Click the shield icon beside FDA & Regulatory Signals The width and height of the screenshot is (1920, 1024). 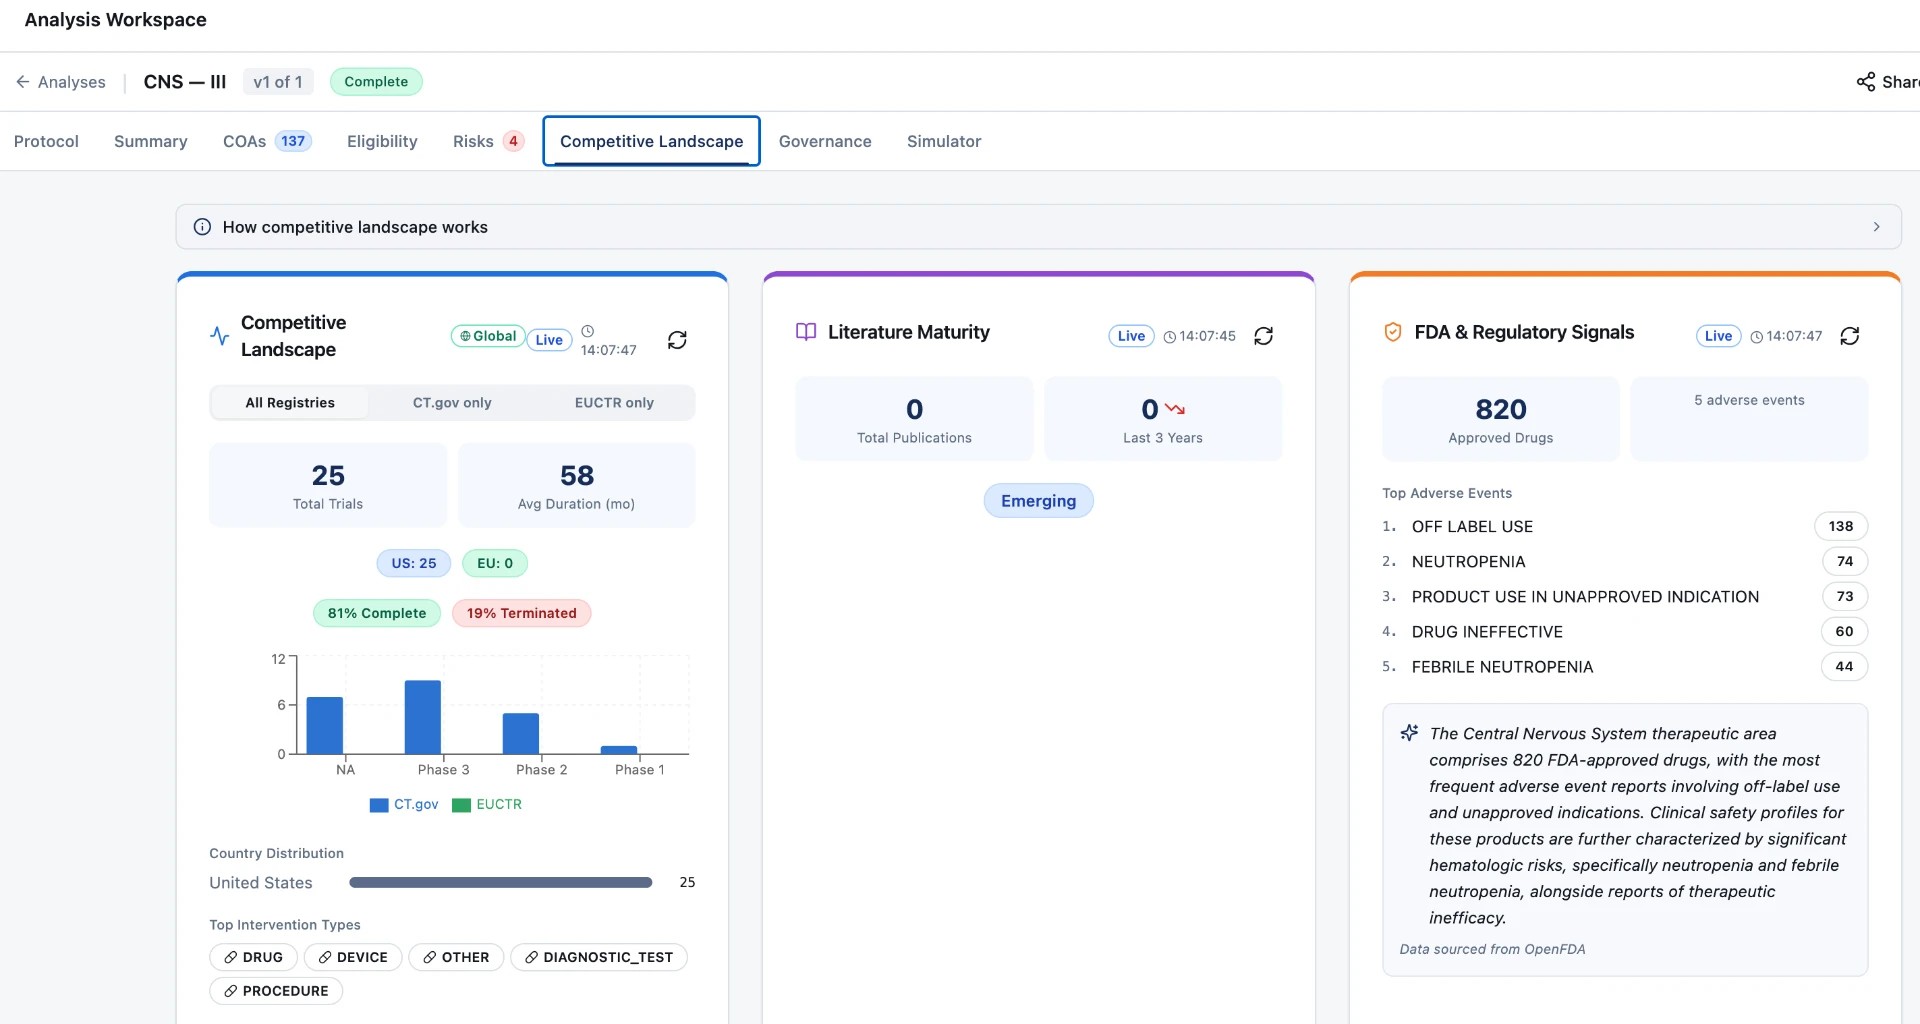pyautogui.click(x=1392, y=332)
